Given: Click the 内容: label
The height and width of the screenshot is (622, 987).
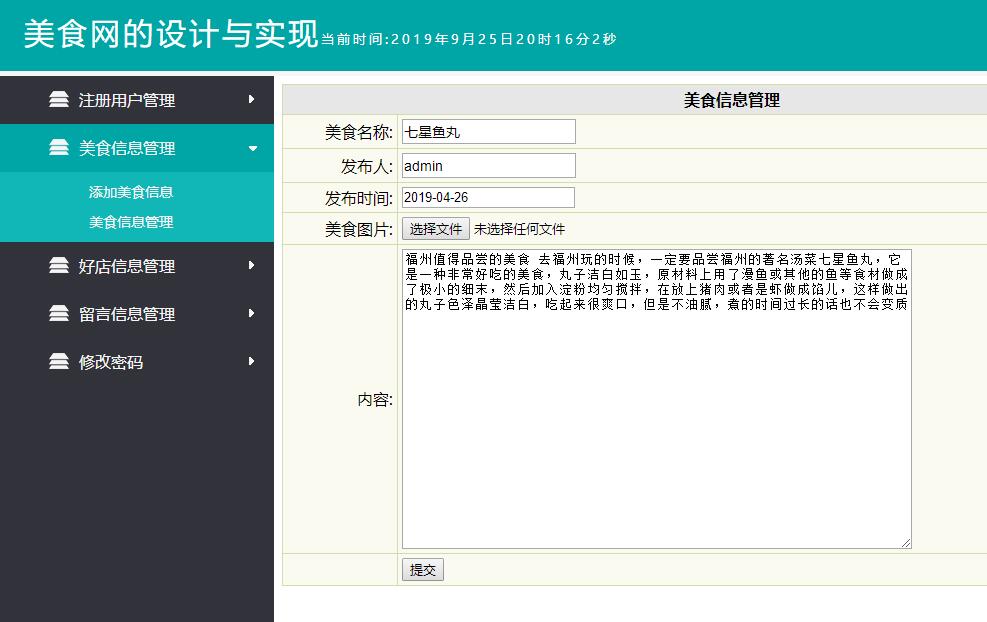Looking at the screenshot, I should (x=375, y=400).
